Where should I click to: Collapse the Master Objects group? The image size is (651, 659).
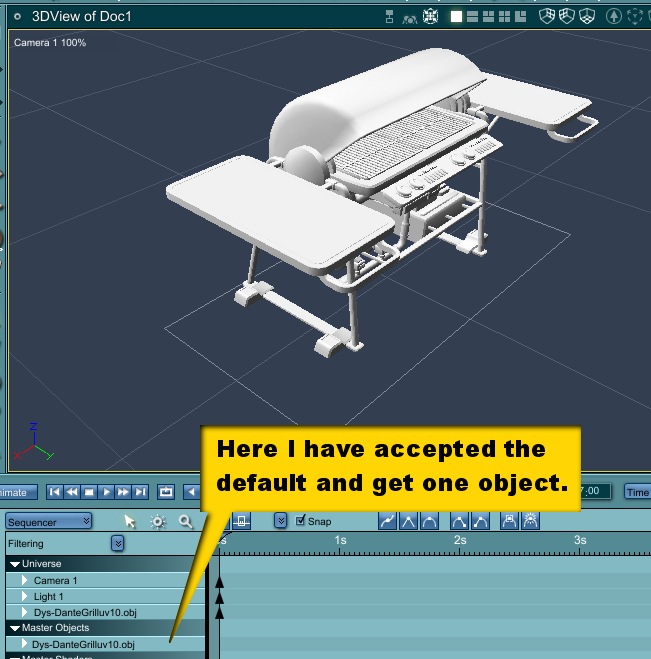14,628
